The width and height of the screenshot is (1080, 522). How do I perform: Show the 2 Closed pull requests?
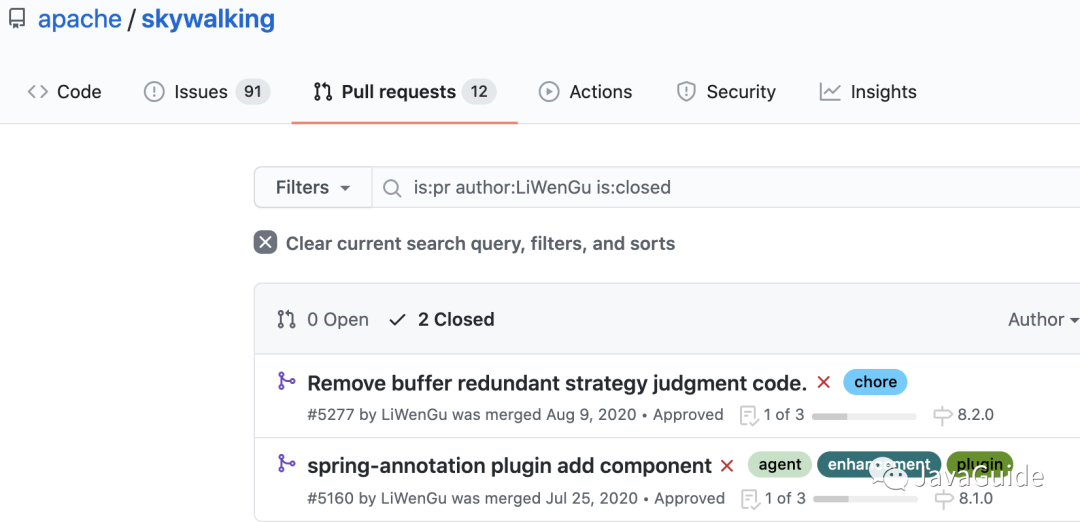(442, 320)
